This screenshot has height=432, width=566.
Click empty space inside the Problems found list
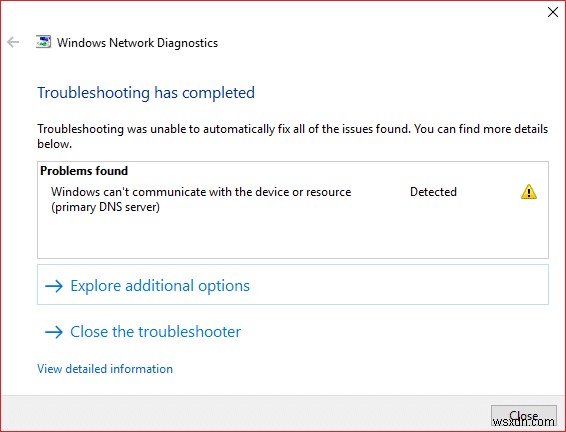click(x=293, y=236)
